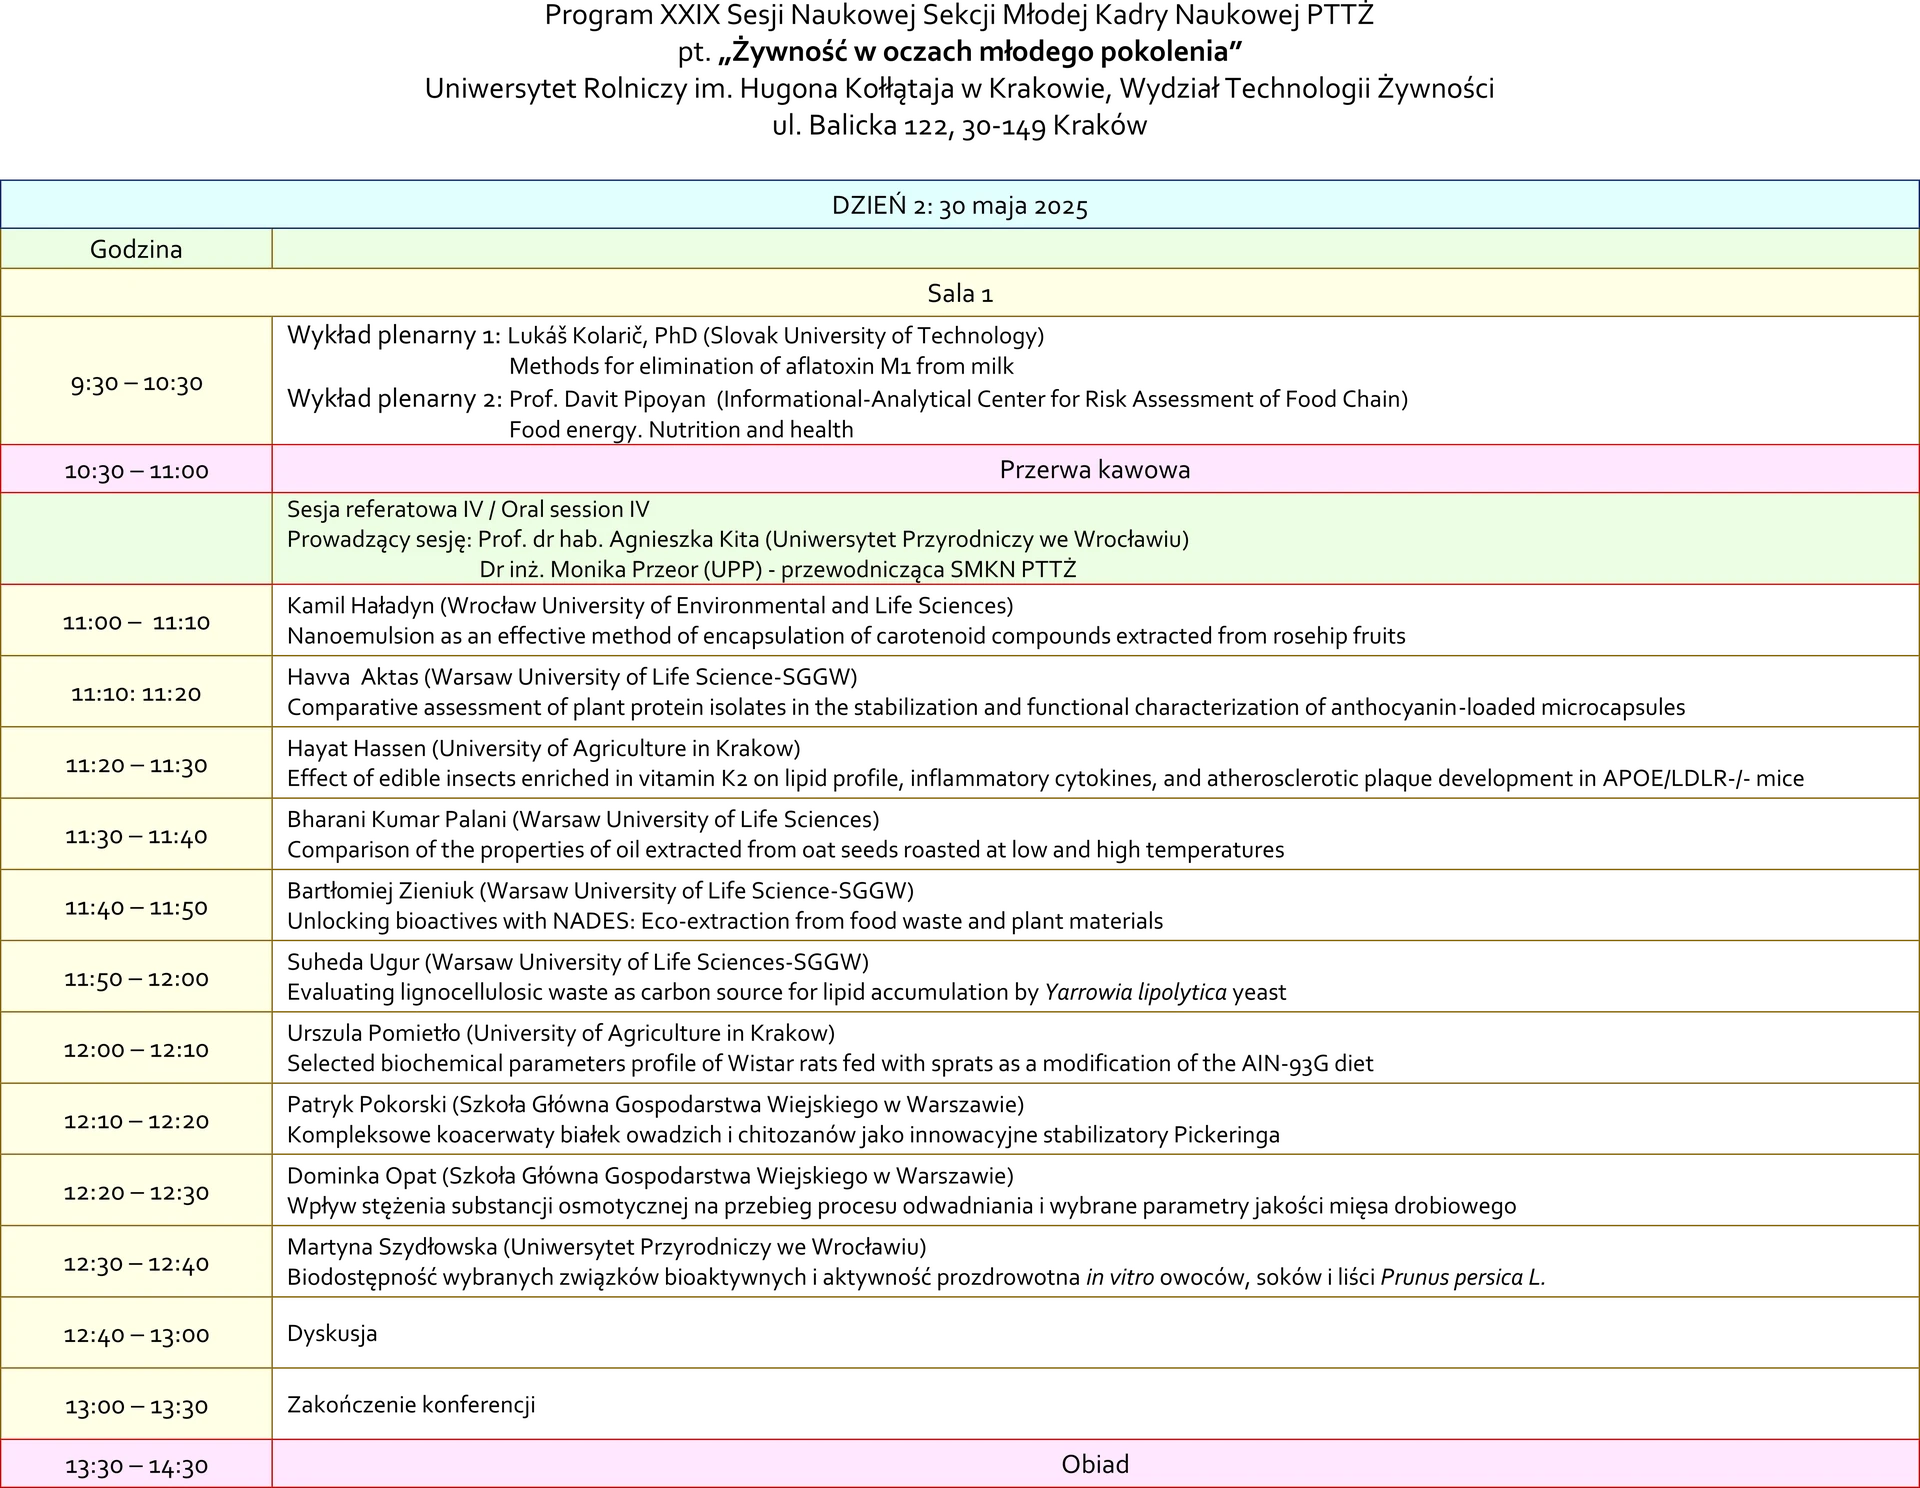Click speaker name Havva Aktas
Viewport: 1920px width, 1488px height.
pos(352,677)
